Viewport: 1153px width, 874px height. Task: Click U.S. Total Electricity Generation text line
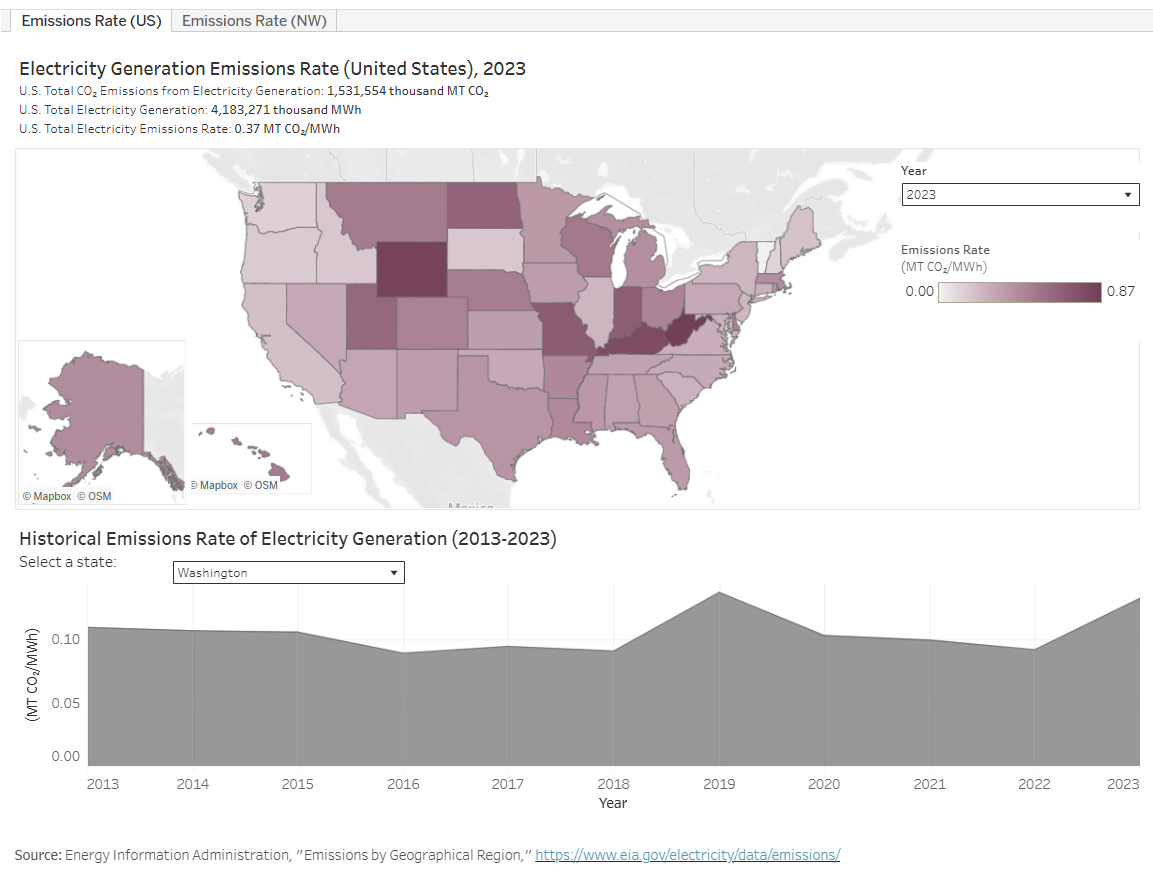190,110
